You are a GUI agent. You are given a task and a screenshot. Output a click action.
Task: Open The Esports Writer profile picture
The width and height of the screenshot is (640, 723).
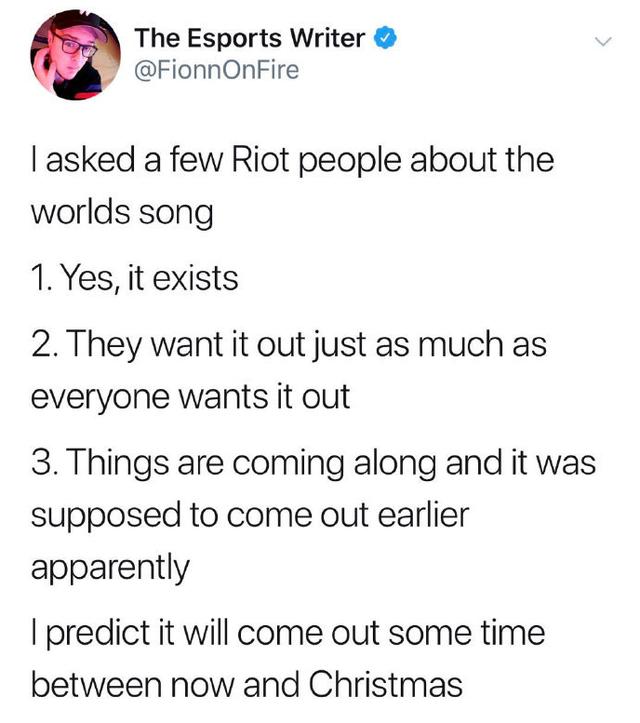[x=76, y=54]
